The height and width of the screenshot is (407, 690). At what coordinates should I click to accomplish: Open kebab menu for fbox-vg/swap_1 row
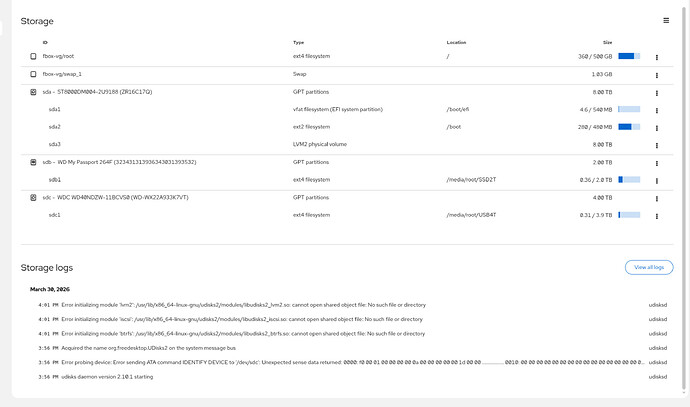pyautogui.click(x=657, y=75)
